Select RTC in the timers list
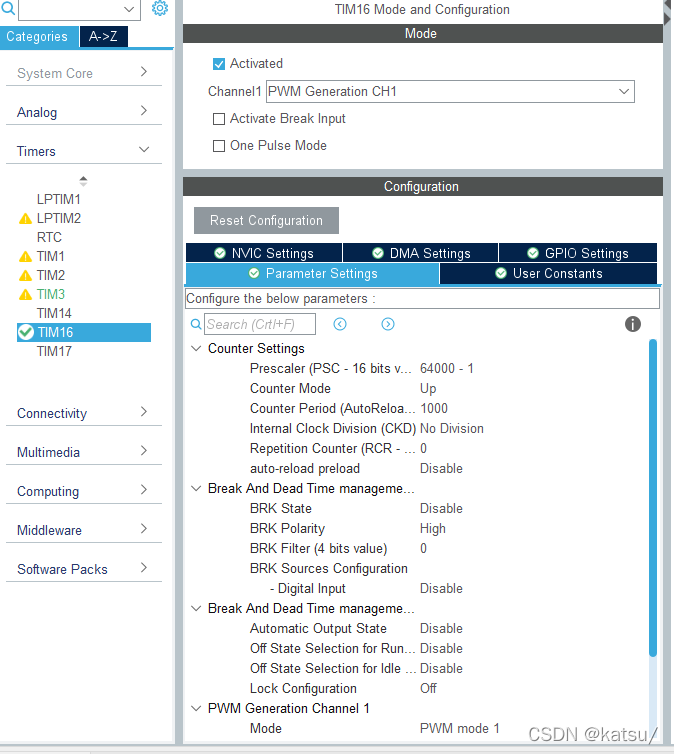 pyautogui.click(x=49, y=237)
